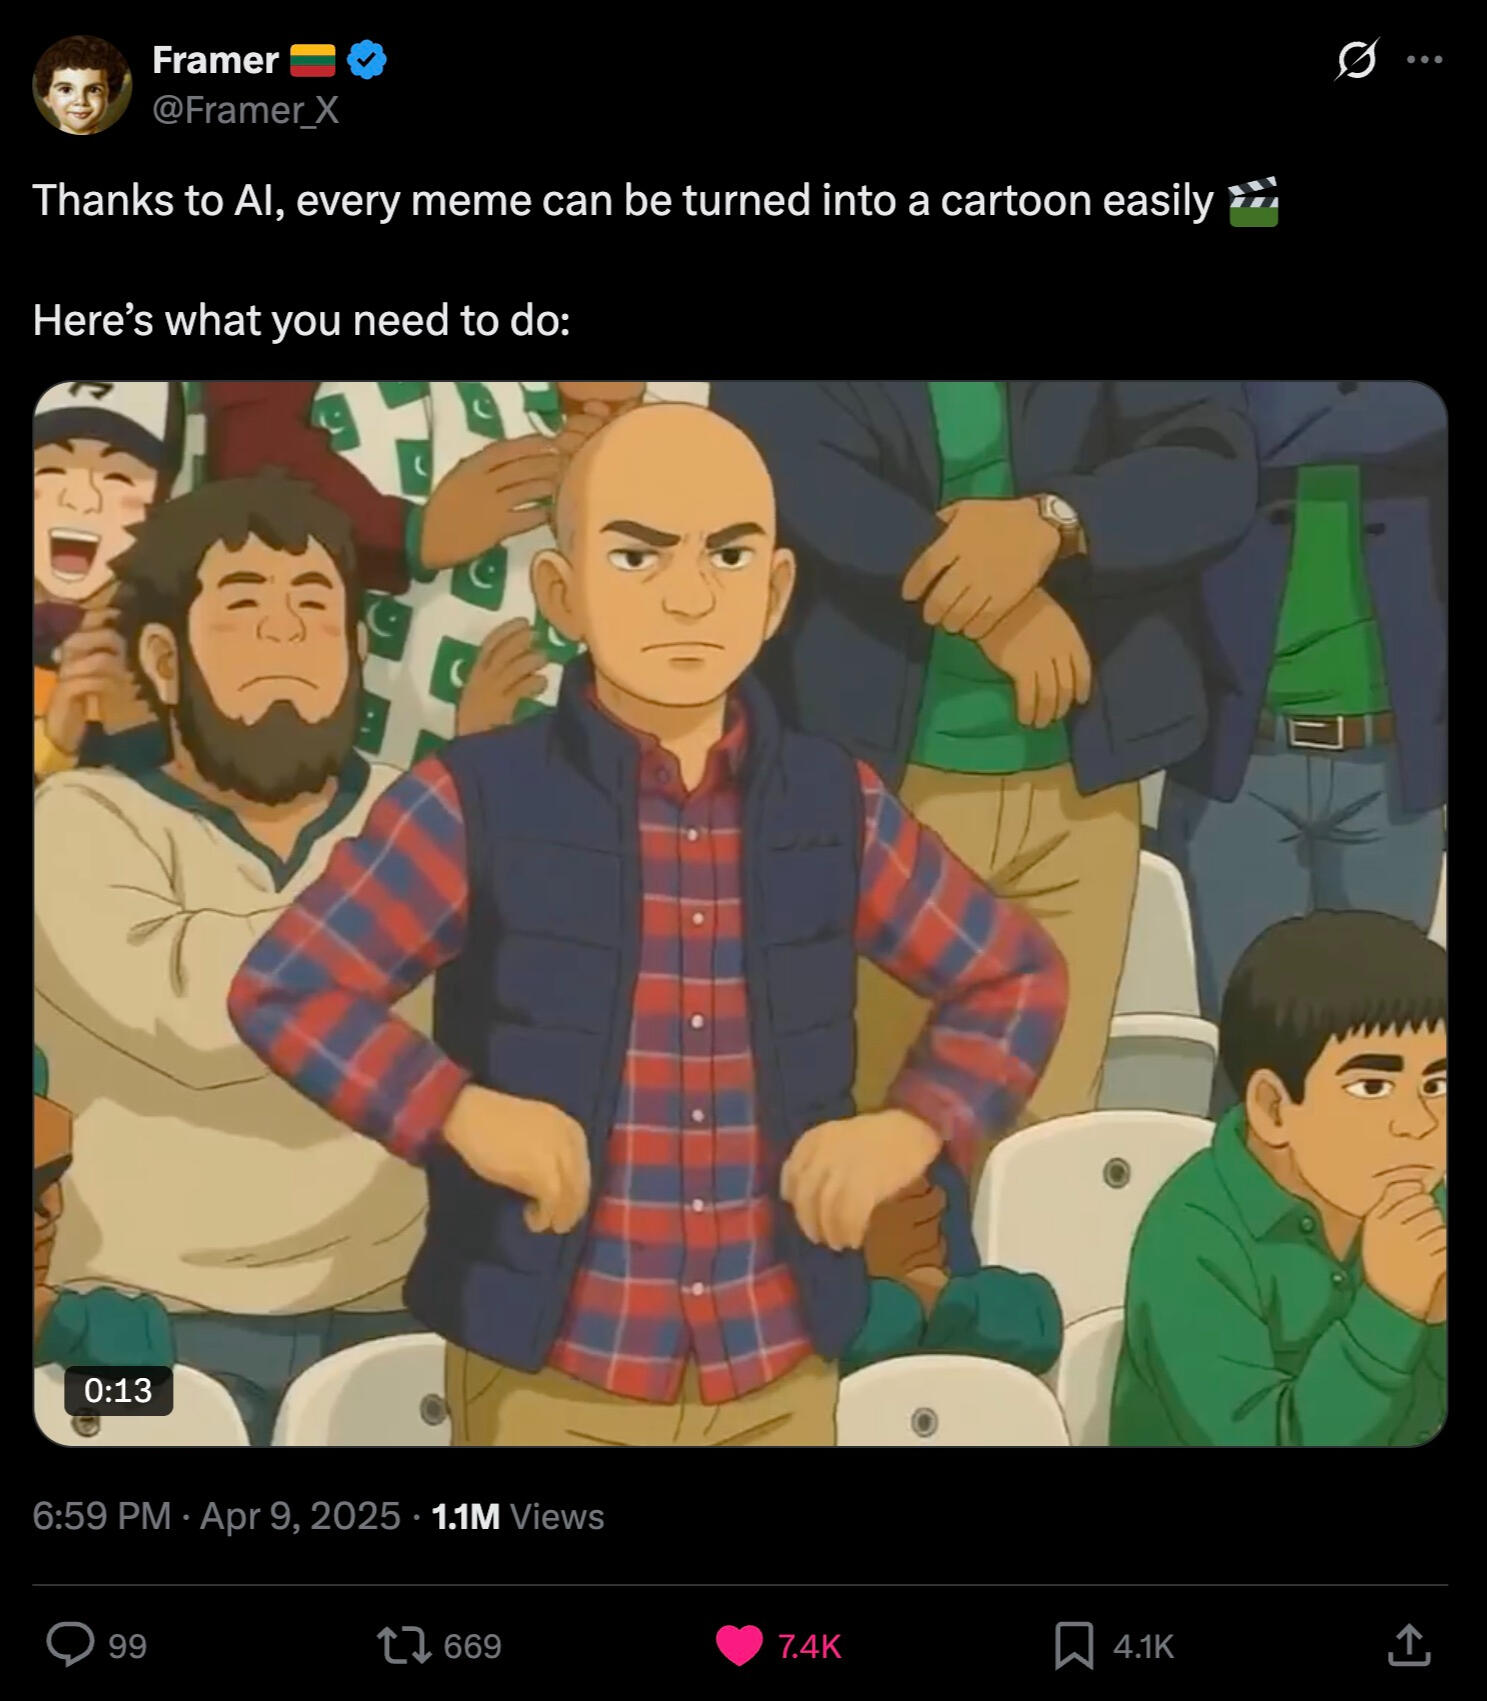This screenshot has width=1487, height=1701.
Task: Open Framer's profile avatar picture
Action: pos(82,85)
